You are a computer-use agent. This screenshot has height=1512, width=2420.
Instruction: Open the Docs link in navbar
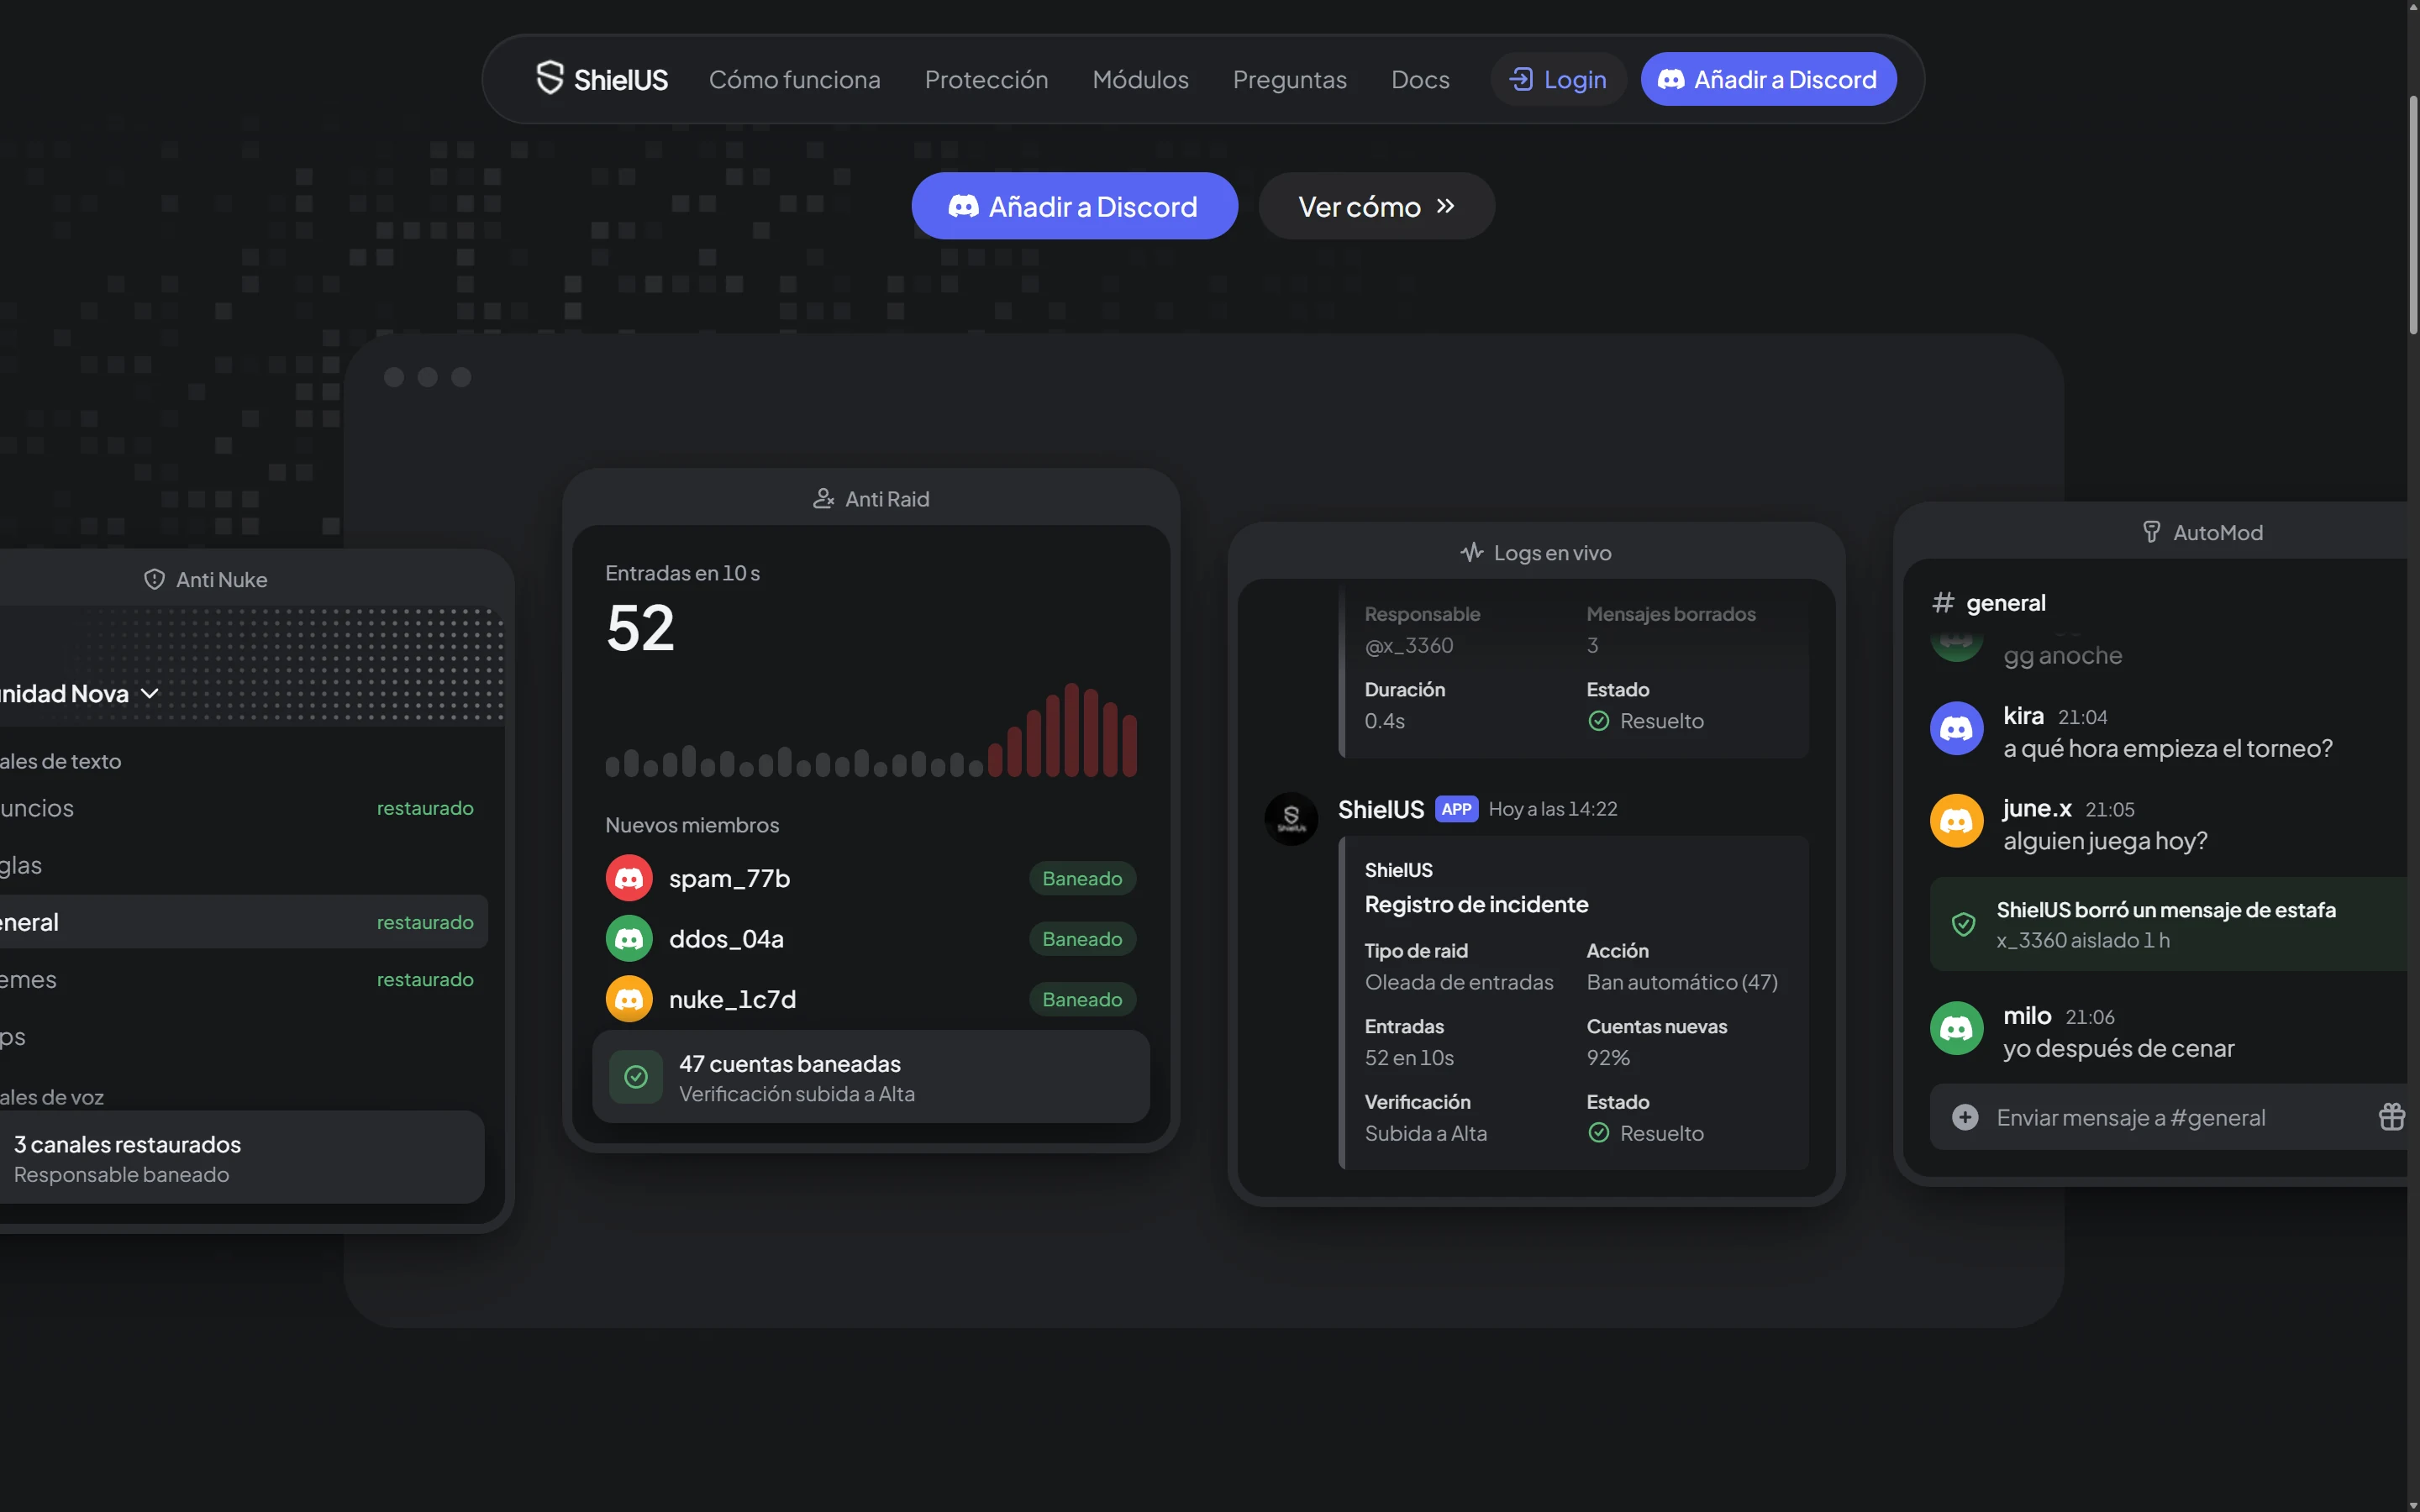tap(1420, 79)
